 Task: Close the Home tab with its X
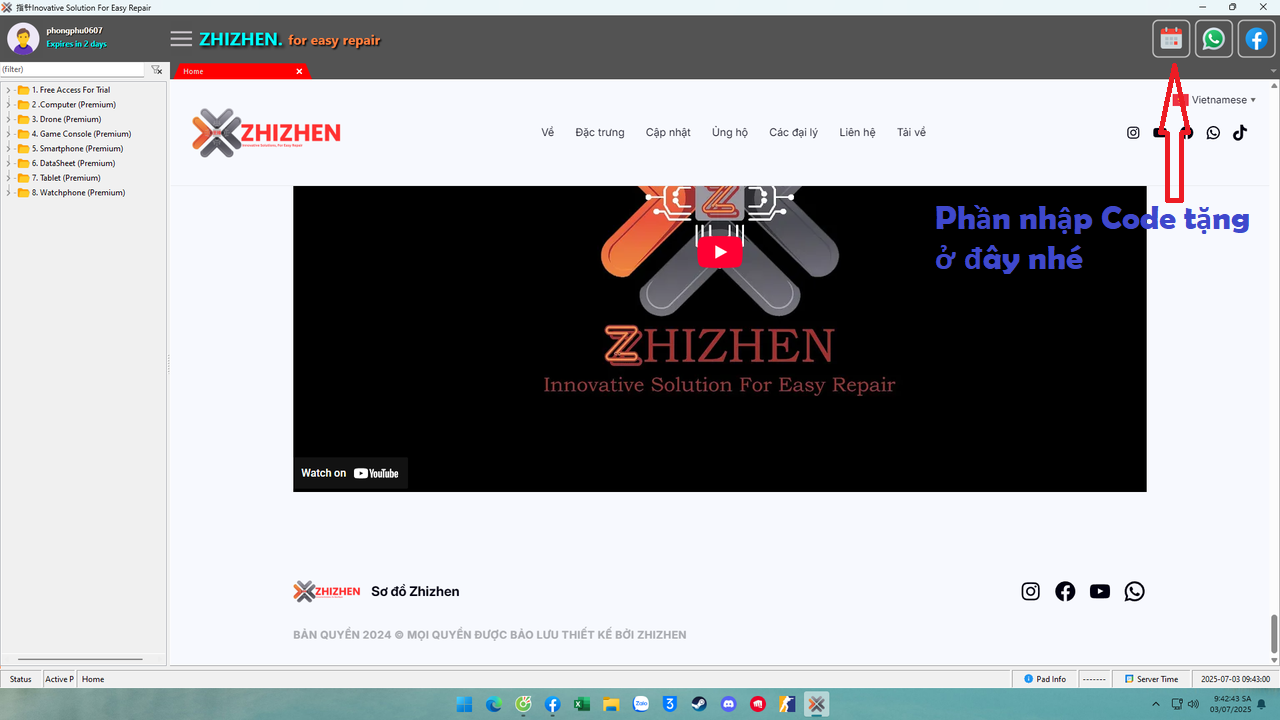pos(299,71)
